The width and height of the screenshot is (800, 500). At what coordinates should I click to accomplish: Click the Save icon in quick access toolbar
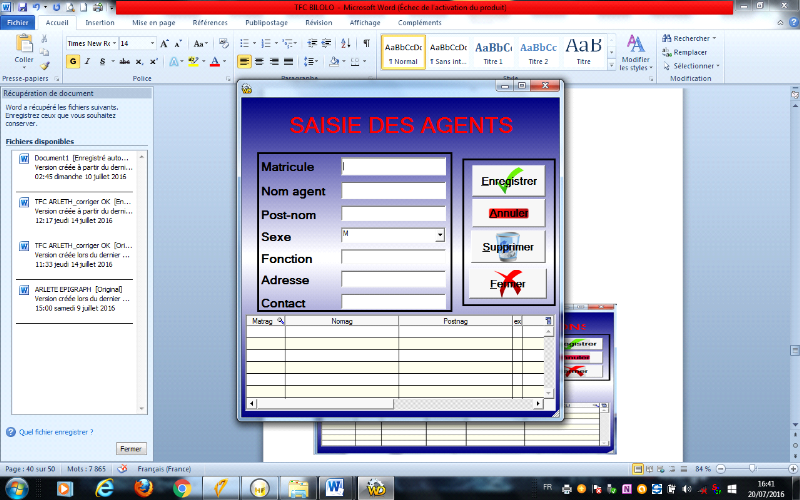[x=22, y=7]
